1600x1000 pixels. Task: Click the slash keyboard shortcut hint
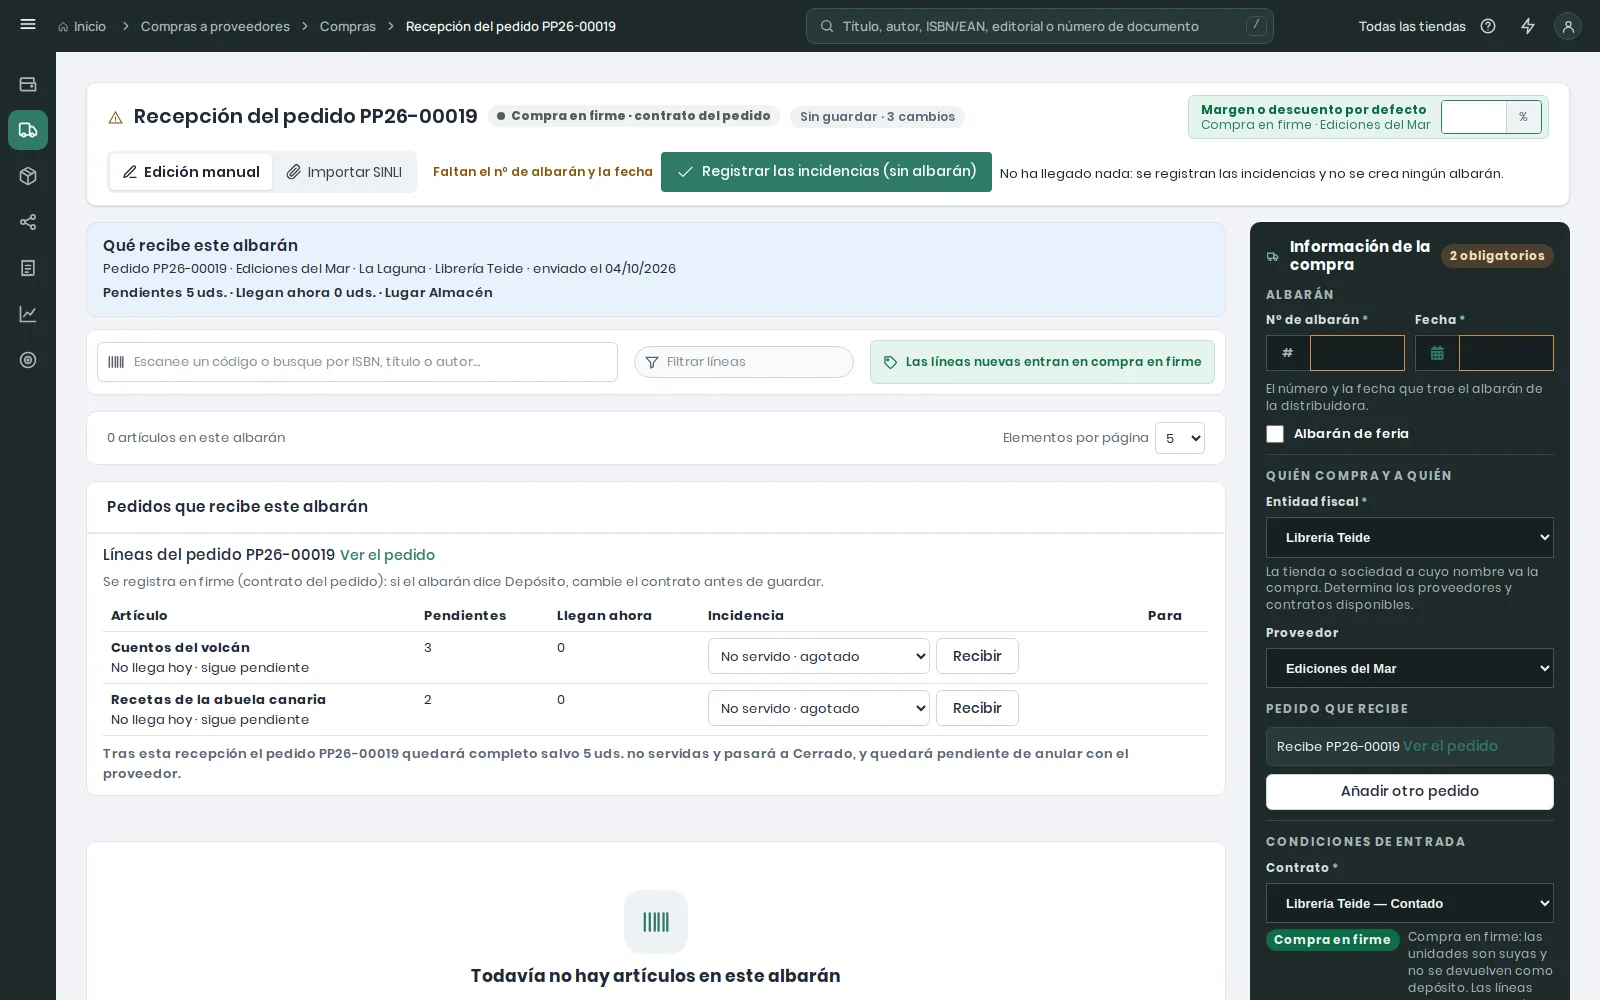coord(1256,26)
